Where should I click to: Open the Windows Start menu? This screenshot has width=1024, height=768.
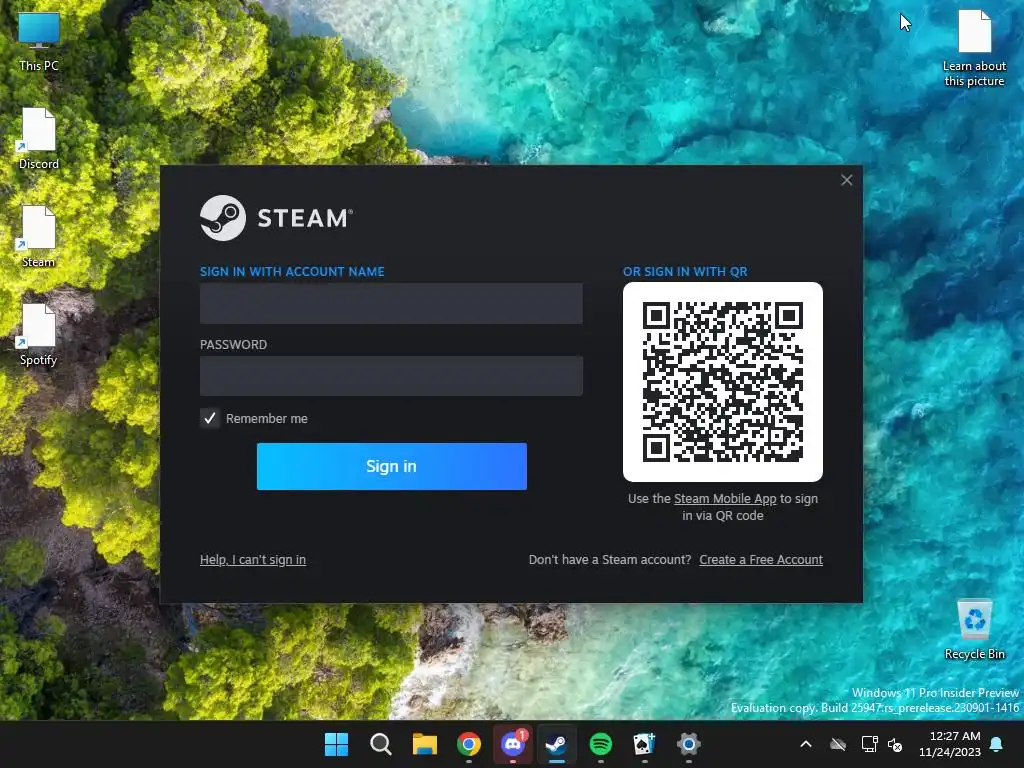point(336,744)
